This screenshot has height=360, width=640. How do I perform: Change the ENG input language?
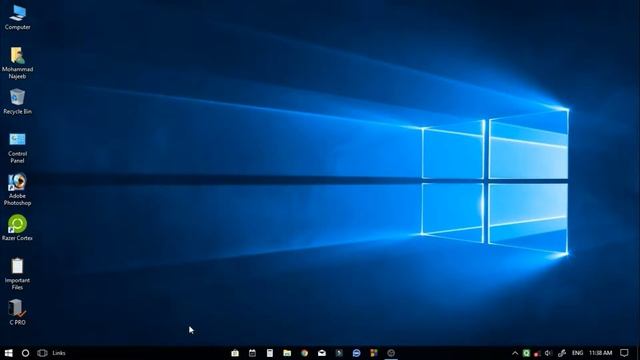(x=577, y=353)
